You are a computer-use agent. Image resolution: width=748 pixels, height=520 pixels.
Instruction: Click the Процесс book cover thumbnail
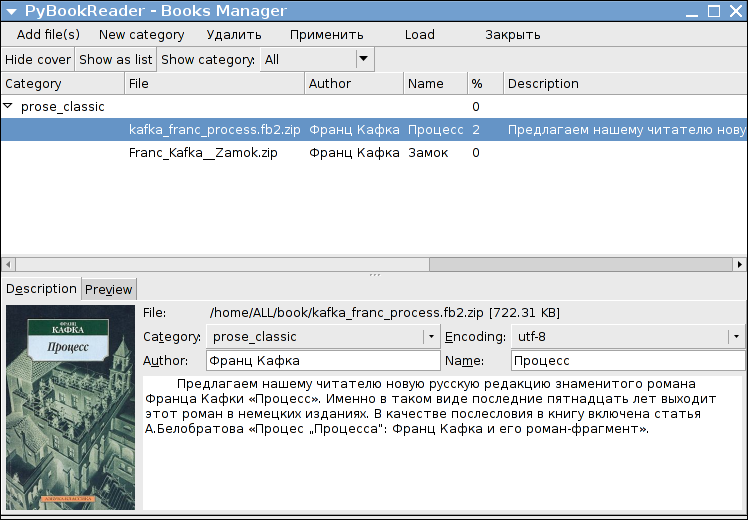pos(71,407)
